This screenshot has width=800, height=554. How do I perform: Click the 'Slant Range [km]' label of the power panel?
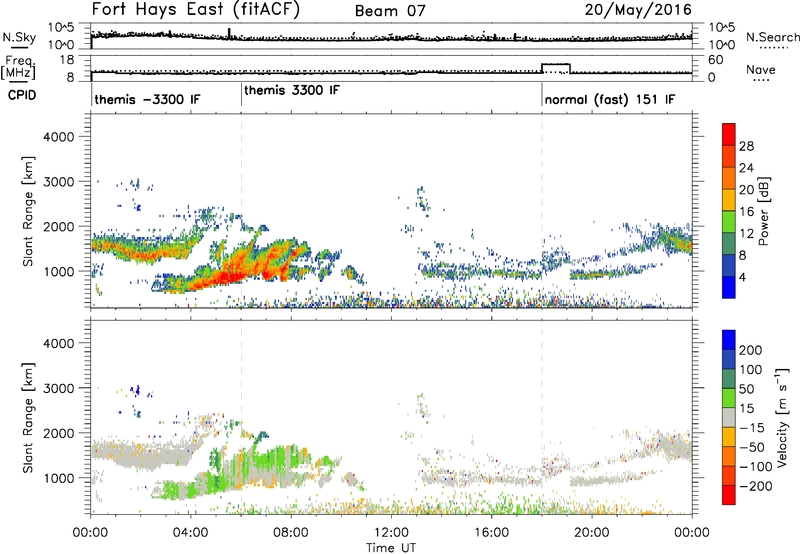[28, 211]
